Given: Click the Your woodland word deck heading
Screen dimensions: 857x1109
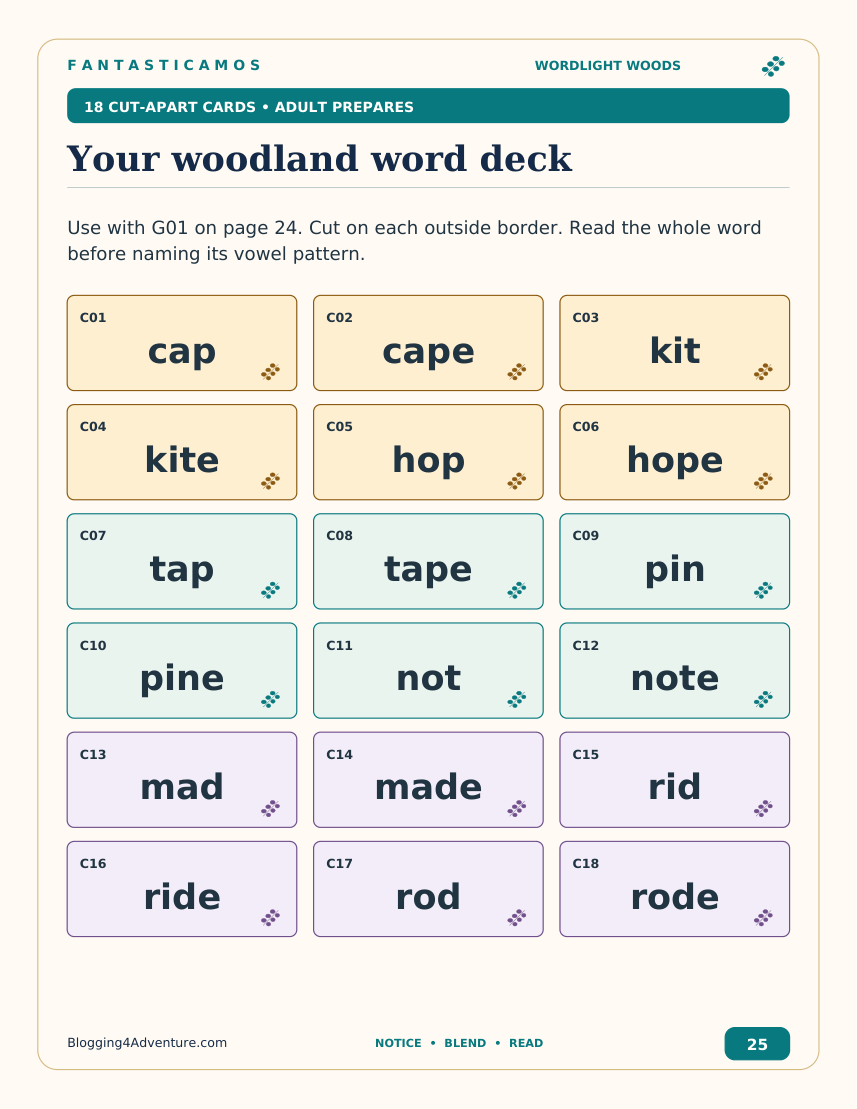Looking at the screenshot, I should click(319, 158).
